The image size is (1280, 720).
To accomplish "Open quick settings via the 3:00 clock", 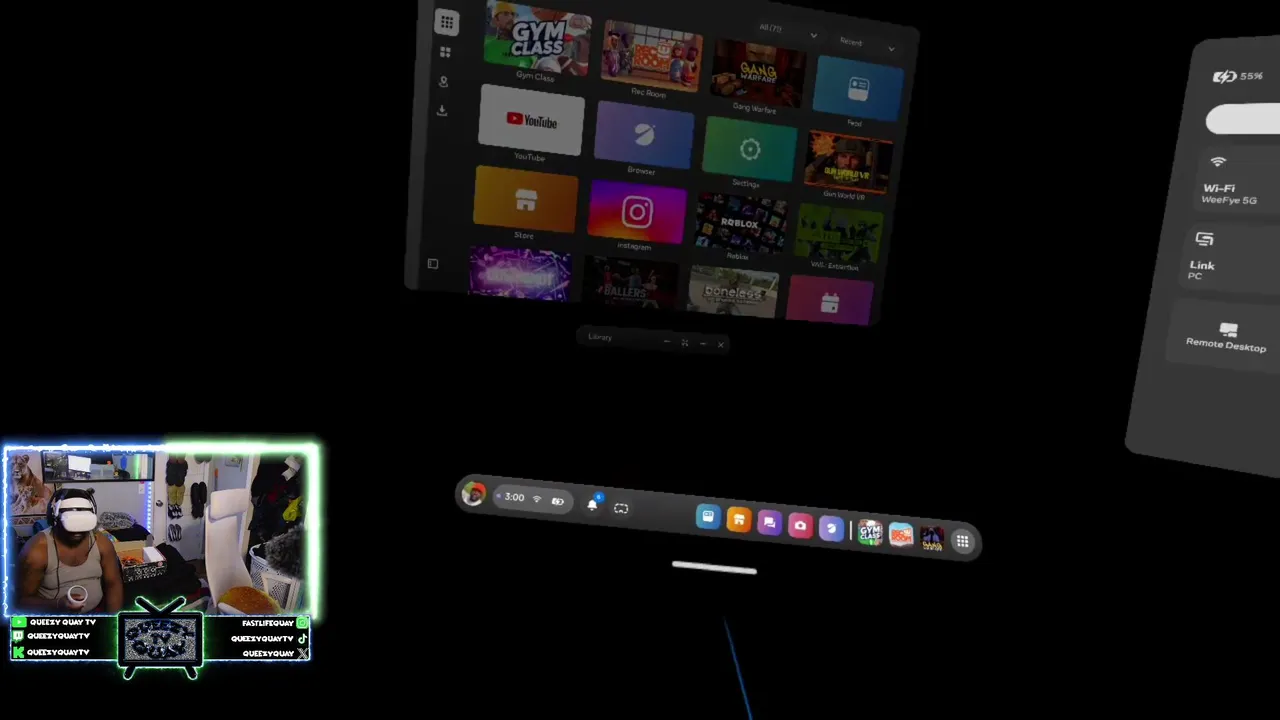I will [514, 497].
